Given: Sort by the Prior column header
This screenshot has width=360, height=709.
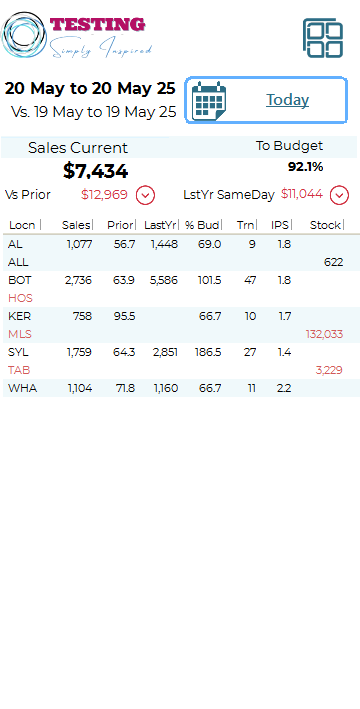Looking at the screenshot, I should pyautogui.click(x=121, y=225).
